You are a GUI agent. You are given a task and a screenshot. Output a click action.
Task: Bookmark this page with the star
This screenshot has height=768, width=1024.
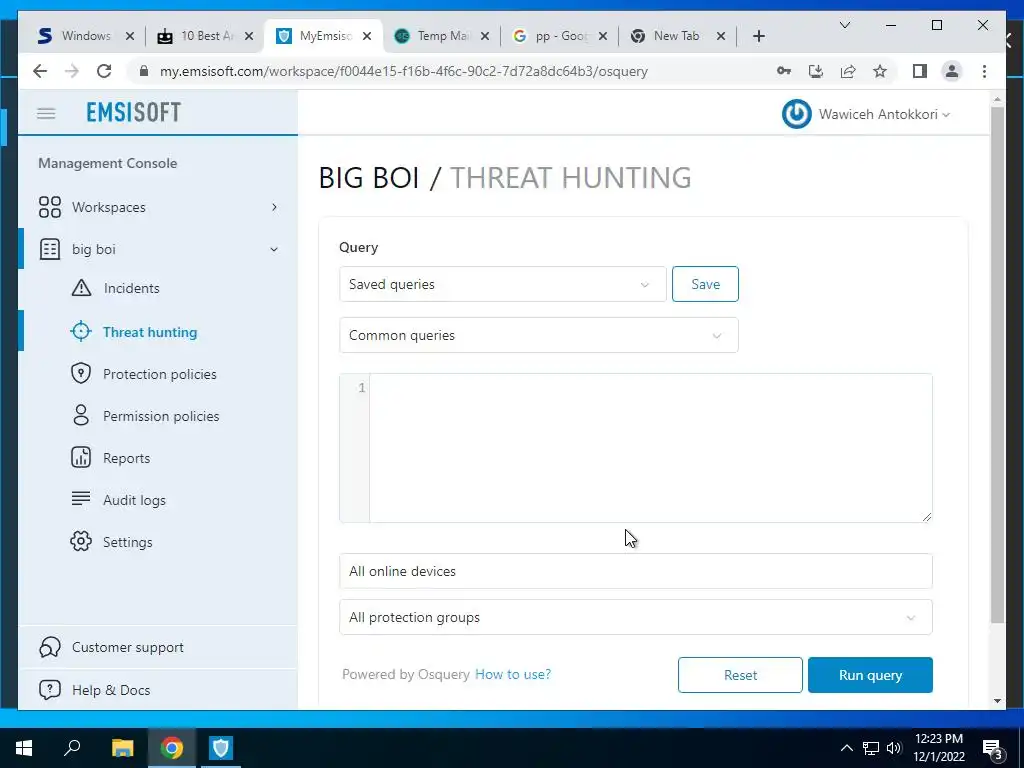click(x=880, y=71)
